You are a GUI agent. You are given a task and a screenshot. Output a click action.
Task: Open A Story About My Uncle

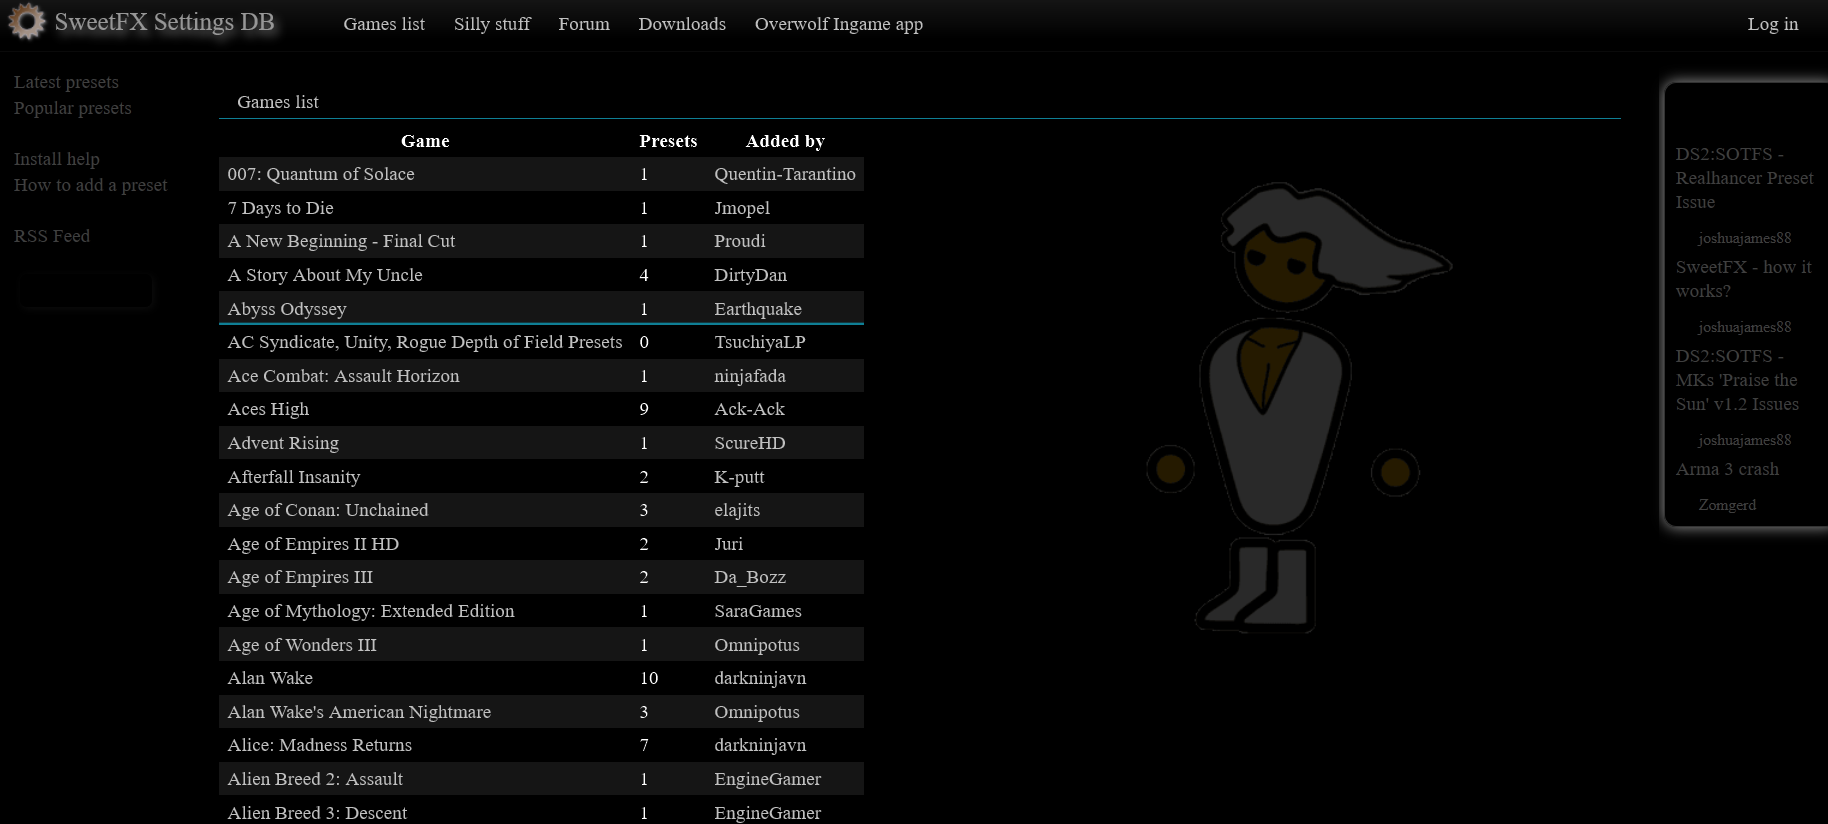[325, 275]
